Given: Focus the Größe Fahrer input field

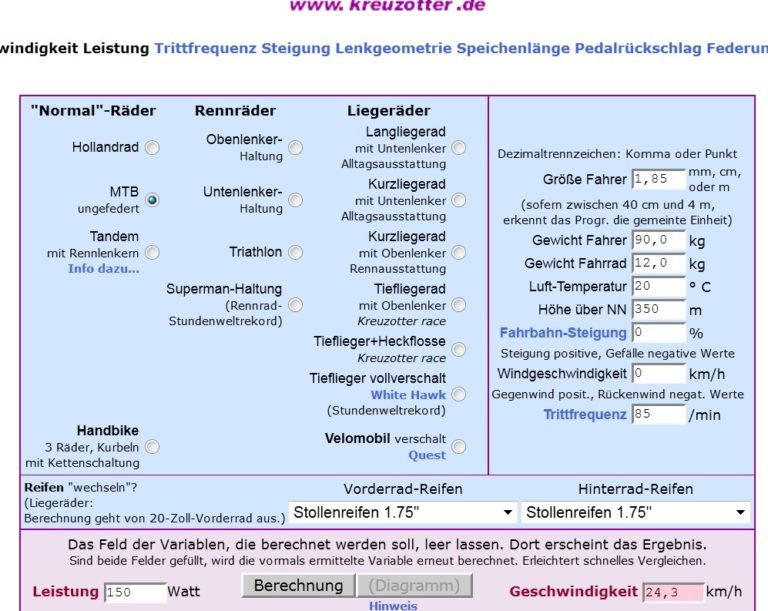Looking at the screenshot, I should tap(658, 179).
